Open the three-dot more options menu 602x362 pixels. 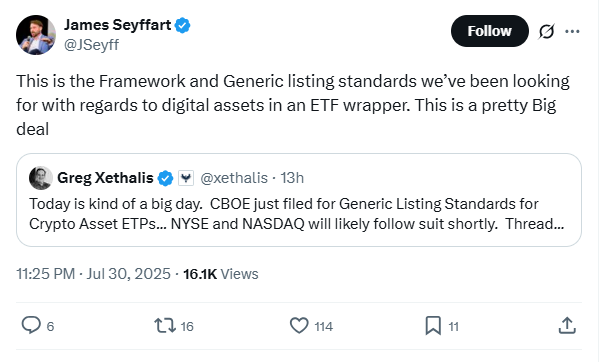(x=572, y=31)
